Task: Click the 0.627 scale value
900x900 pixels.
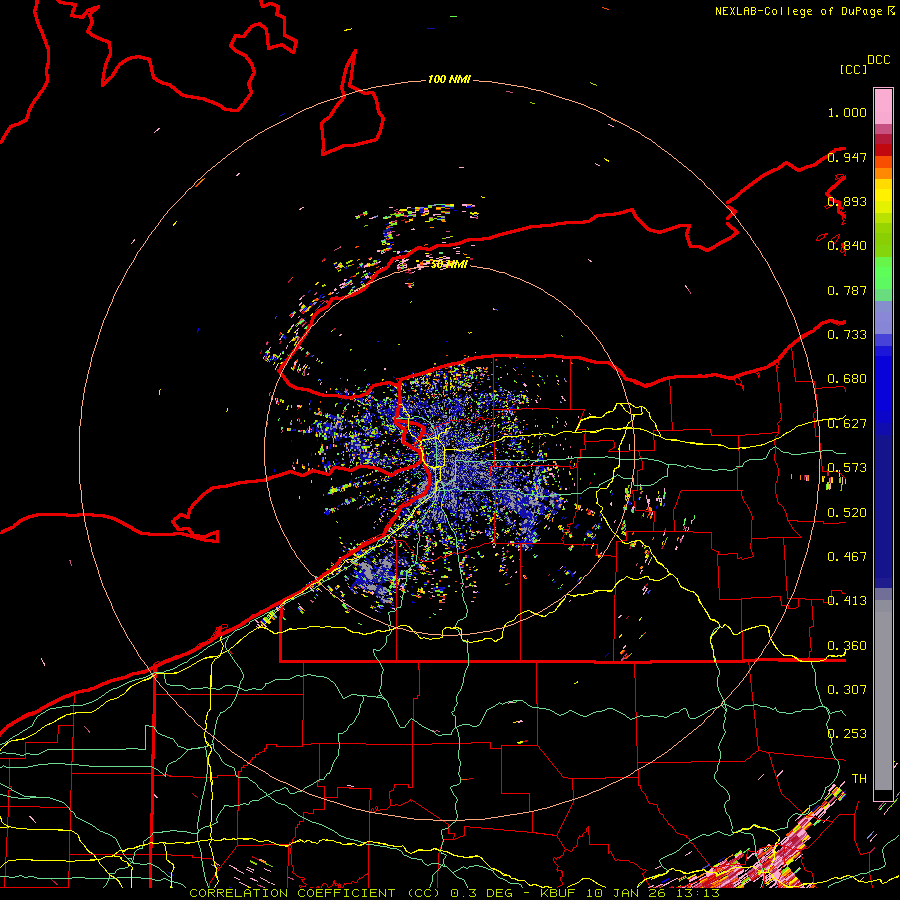Action: pyautogui.click(x=847, y=424)
